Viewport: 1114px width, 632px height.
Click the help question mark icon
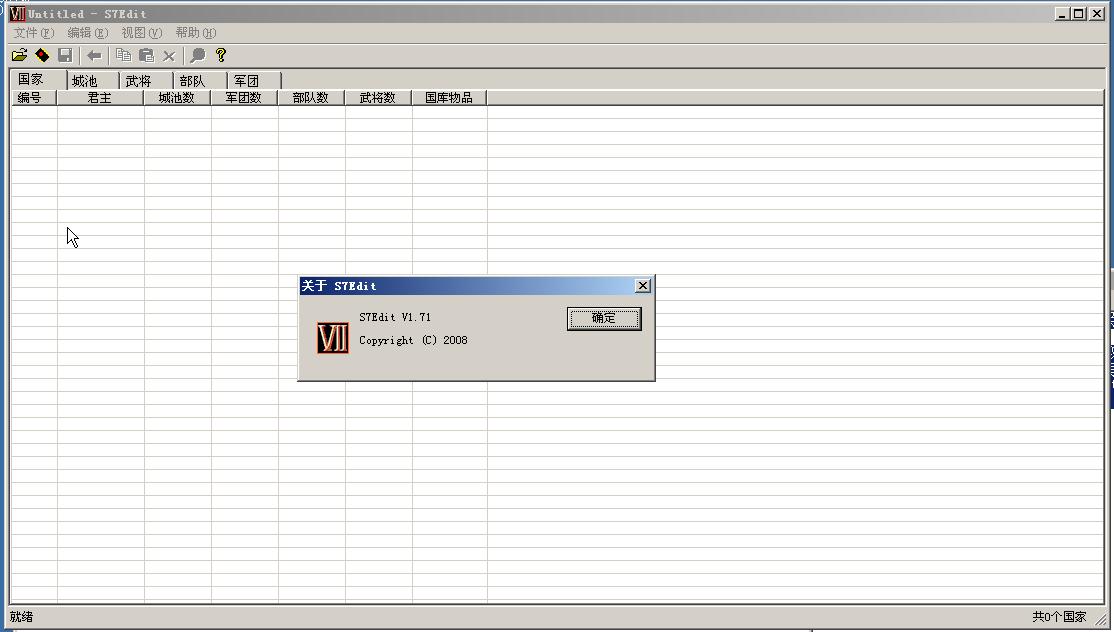pos(221,55)
